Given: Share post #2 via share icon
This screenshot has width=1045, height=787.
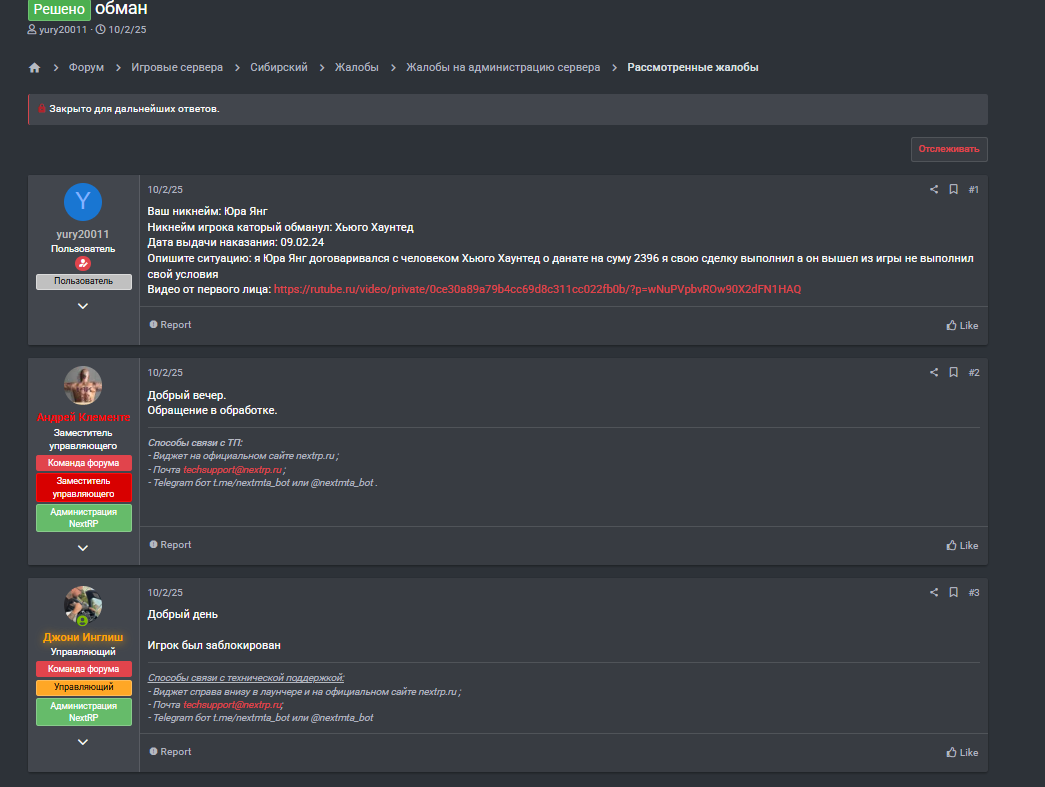Looking at the screenshot, I should [x=934, y=373].
